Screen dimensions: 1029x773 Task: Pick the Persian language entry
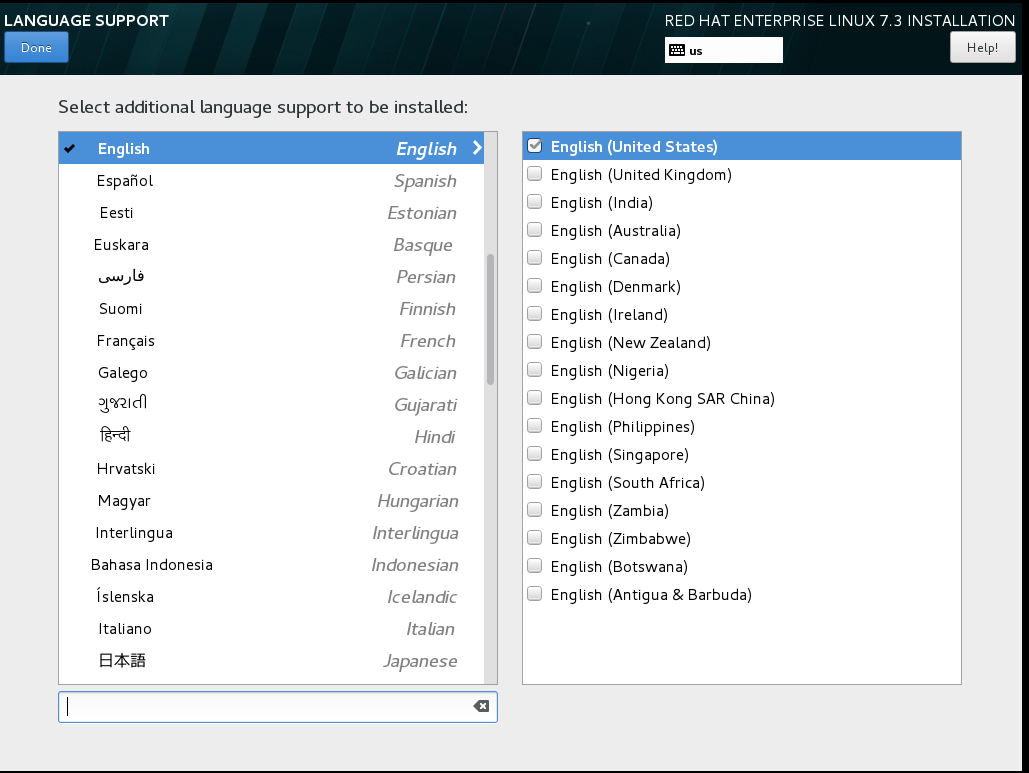pos(272,276)
